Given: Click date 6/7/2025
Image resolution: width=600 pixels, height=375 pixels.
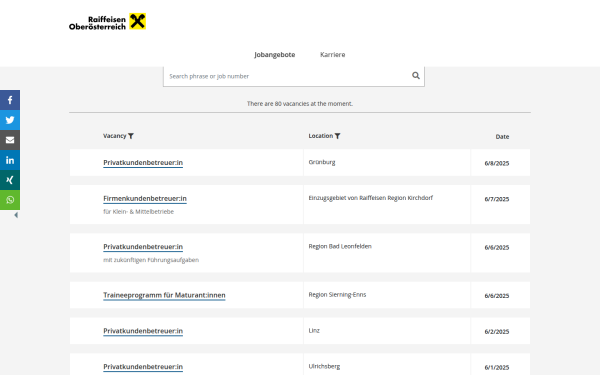Looking at the screenshot, I should coord(497,199).
